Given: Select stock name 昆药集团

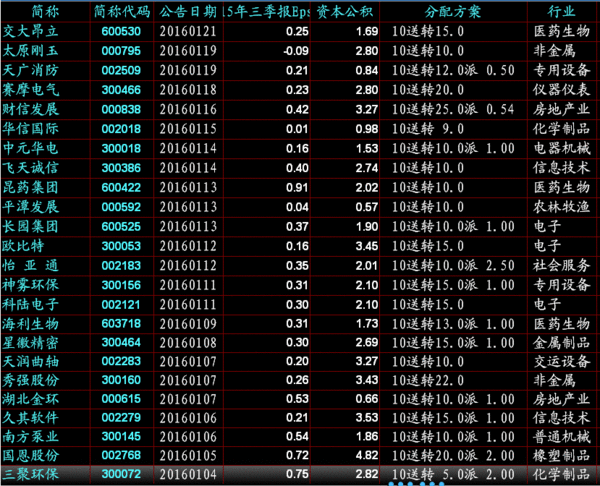Looking at the screenshot, I should click(30, 188).
